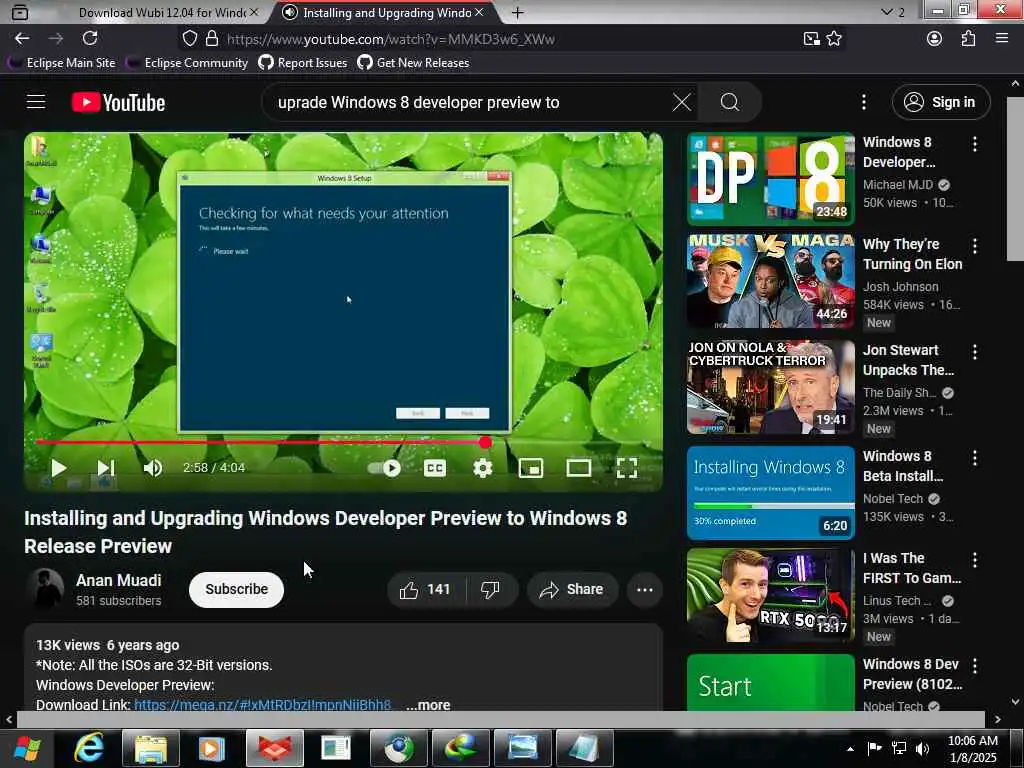Subscribe to Anan Muadi channel
This screenshot has height=768, width=1024.
click(236, 589)
